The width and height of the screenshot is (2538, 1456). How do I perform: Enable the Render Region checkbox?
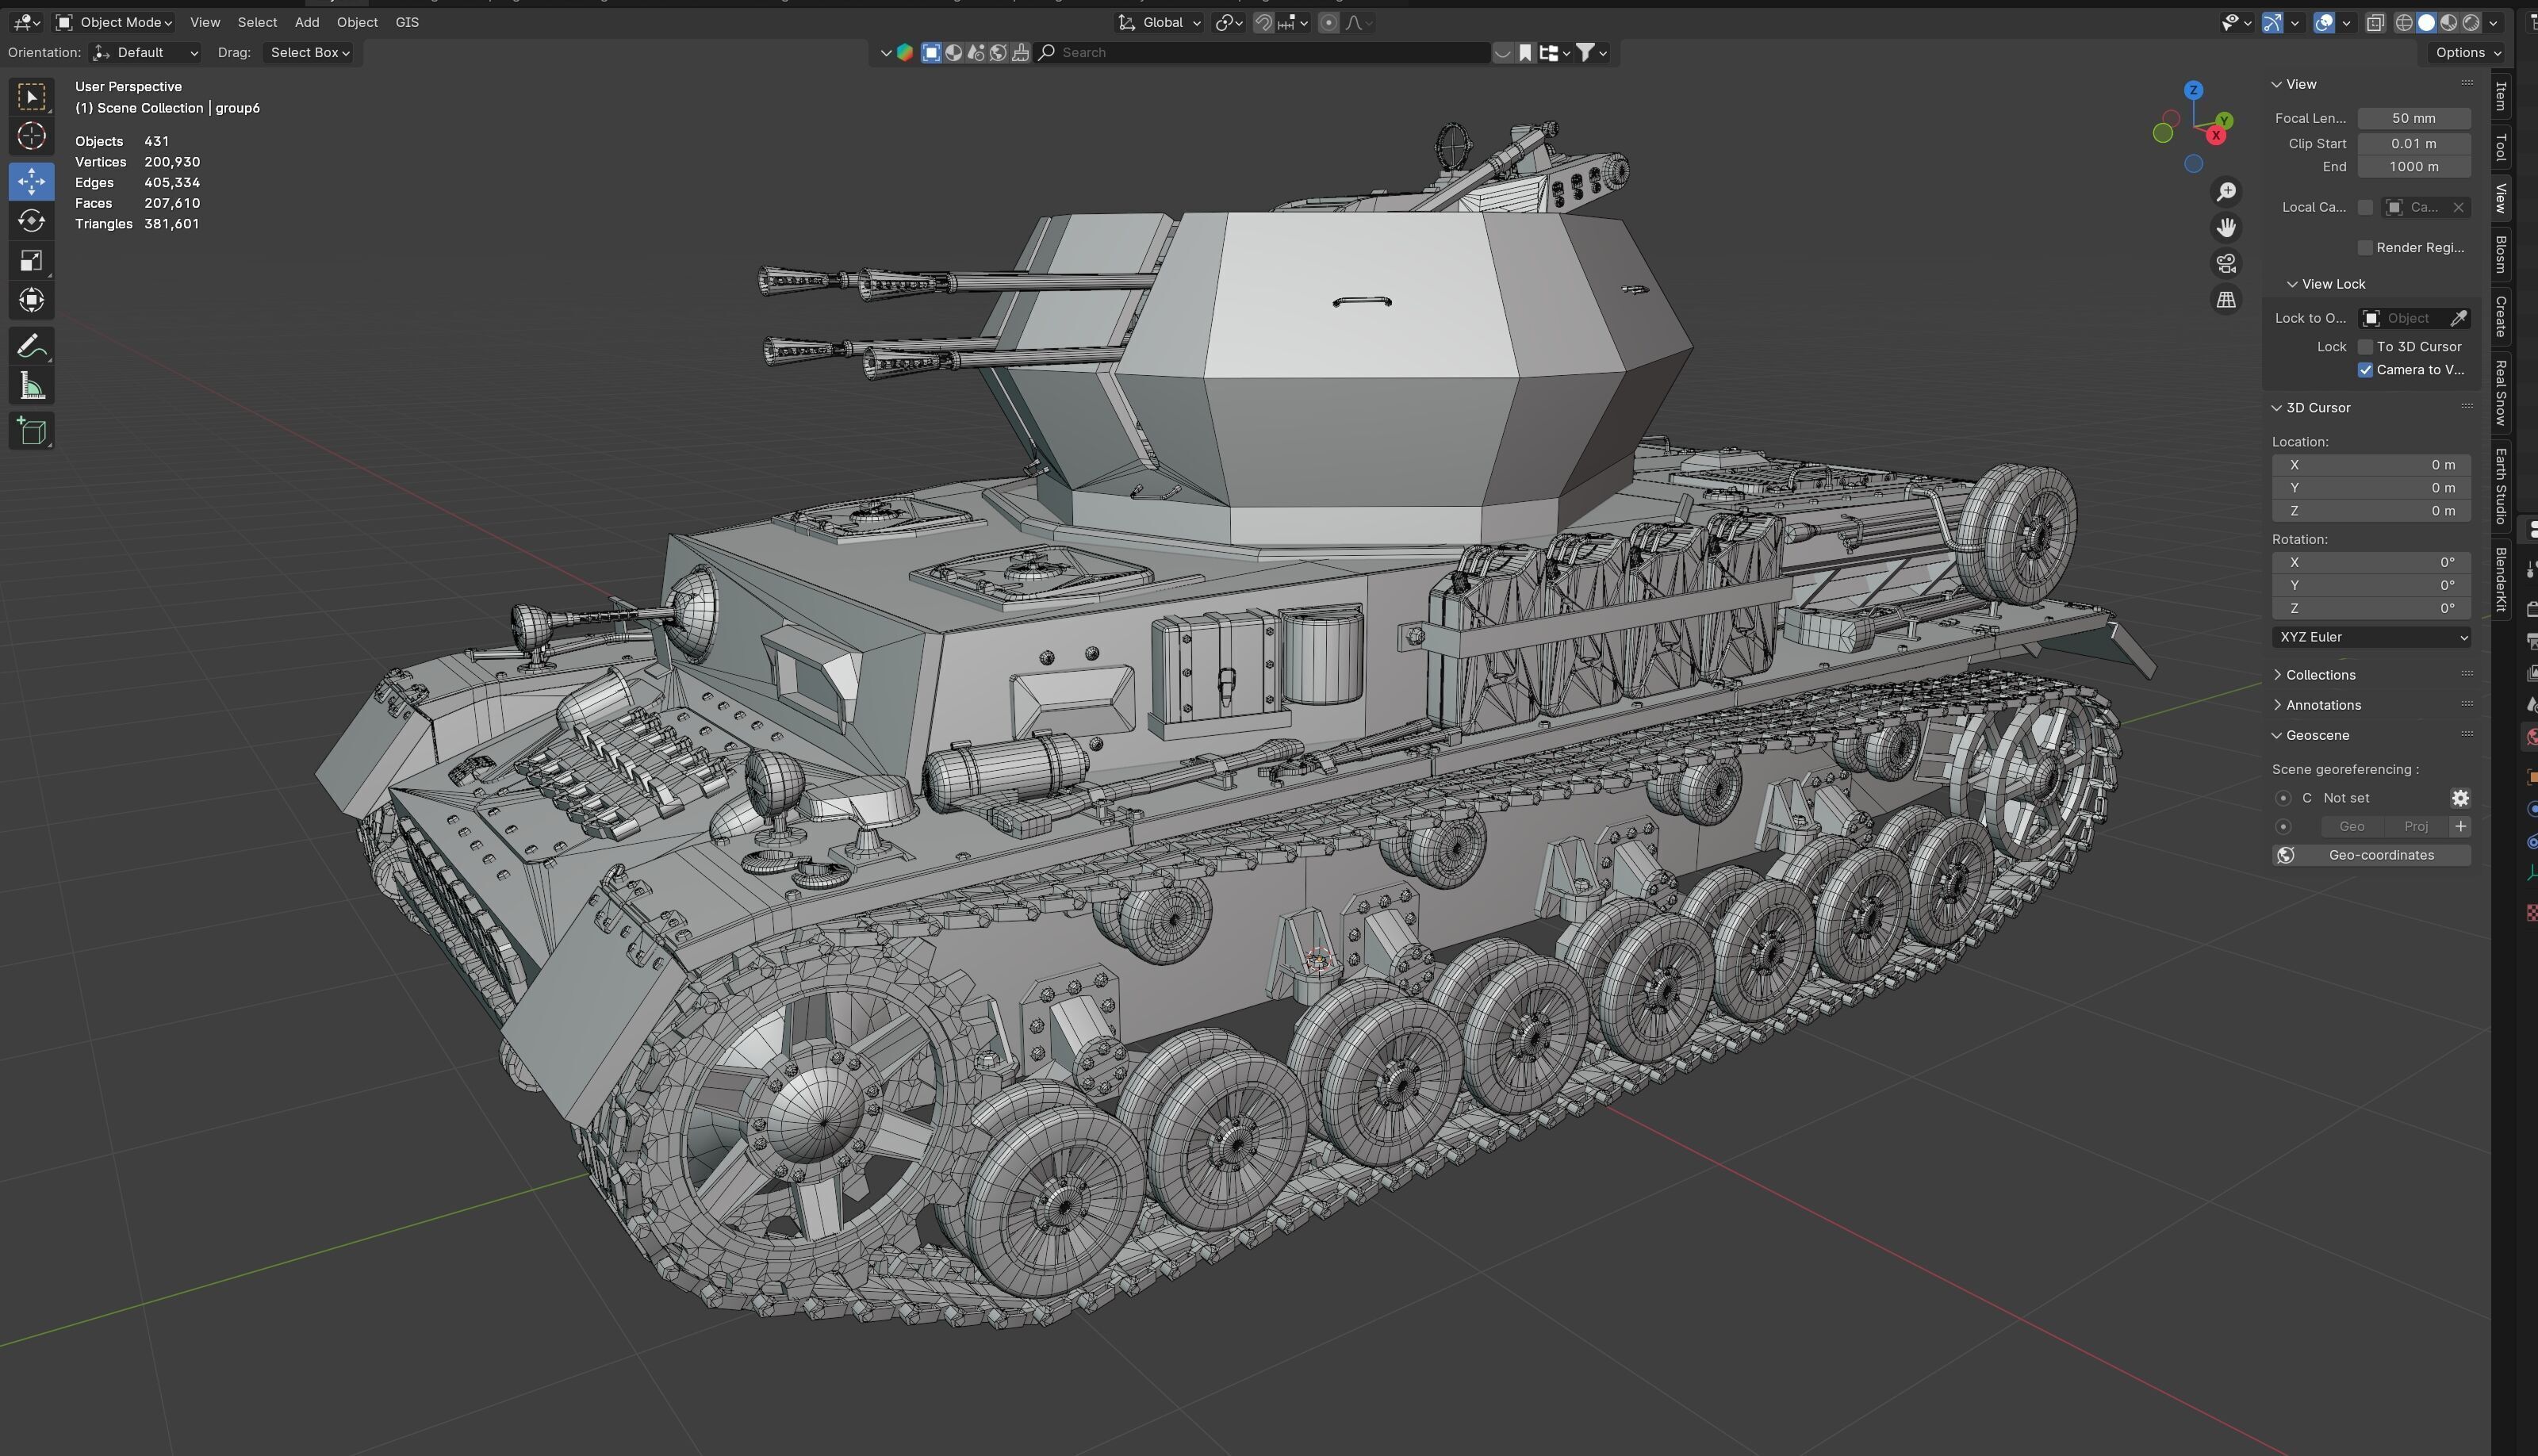tap(2365, 247)
